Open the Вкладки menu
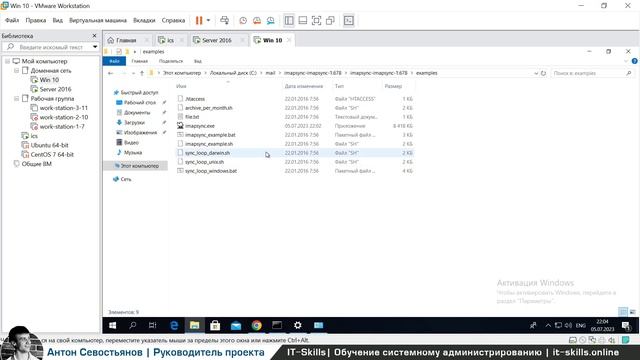Image resolution: width=640 pixels, height=360 pixels. point(144,20)
